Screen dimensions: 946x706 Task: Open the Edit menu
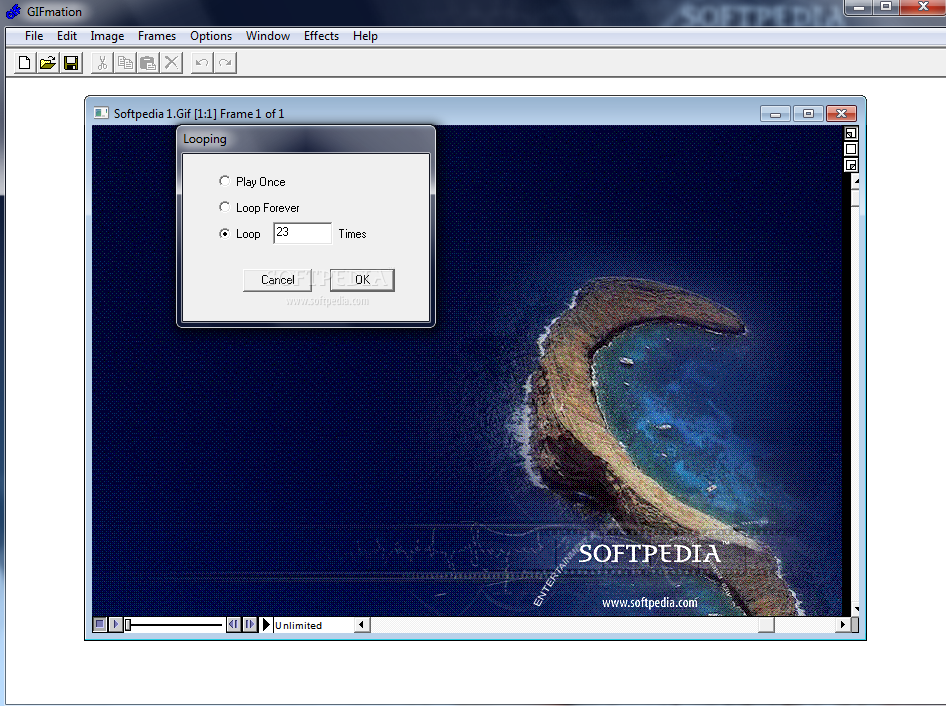tap(67, 36)
